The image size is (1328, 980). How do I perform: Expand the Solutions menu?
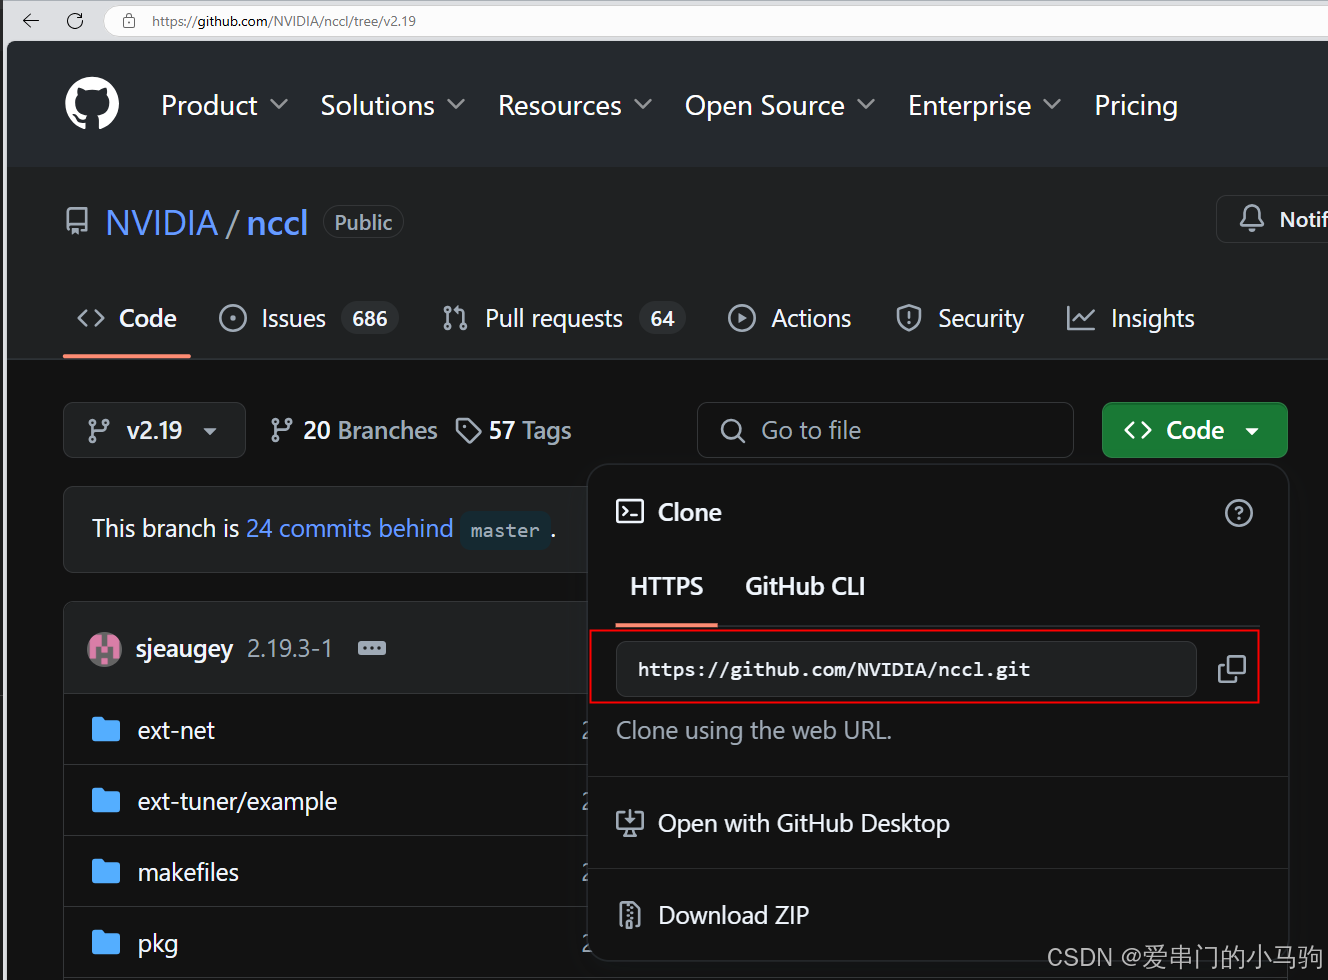coord(393,105)
